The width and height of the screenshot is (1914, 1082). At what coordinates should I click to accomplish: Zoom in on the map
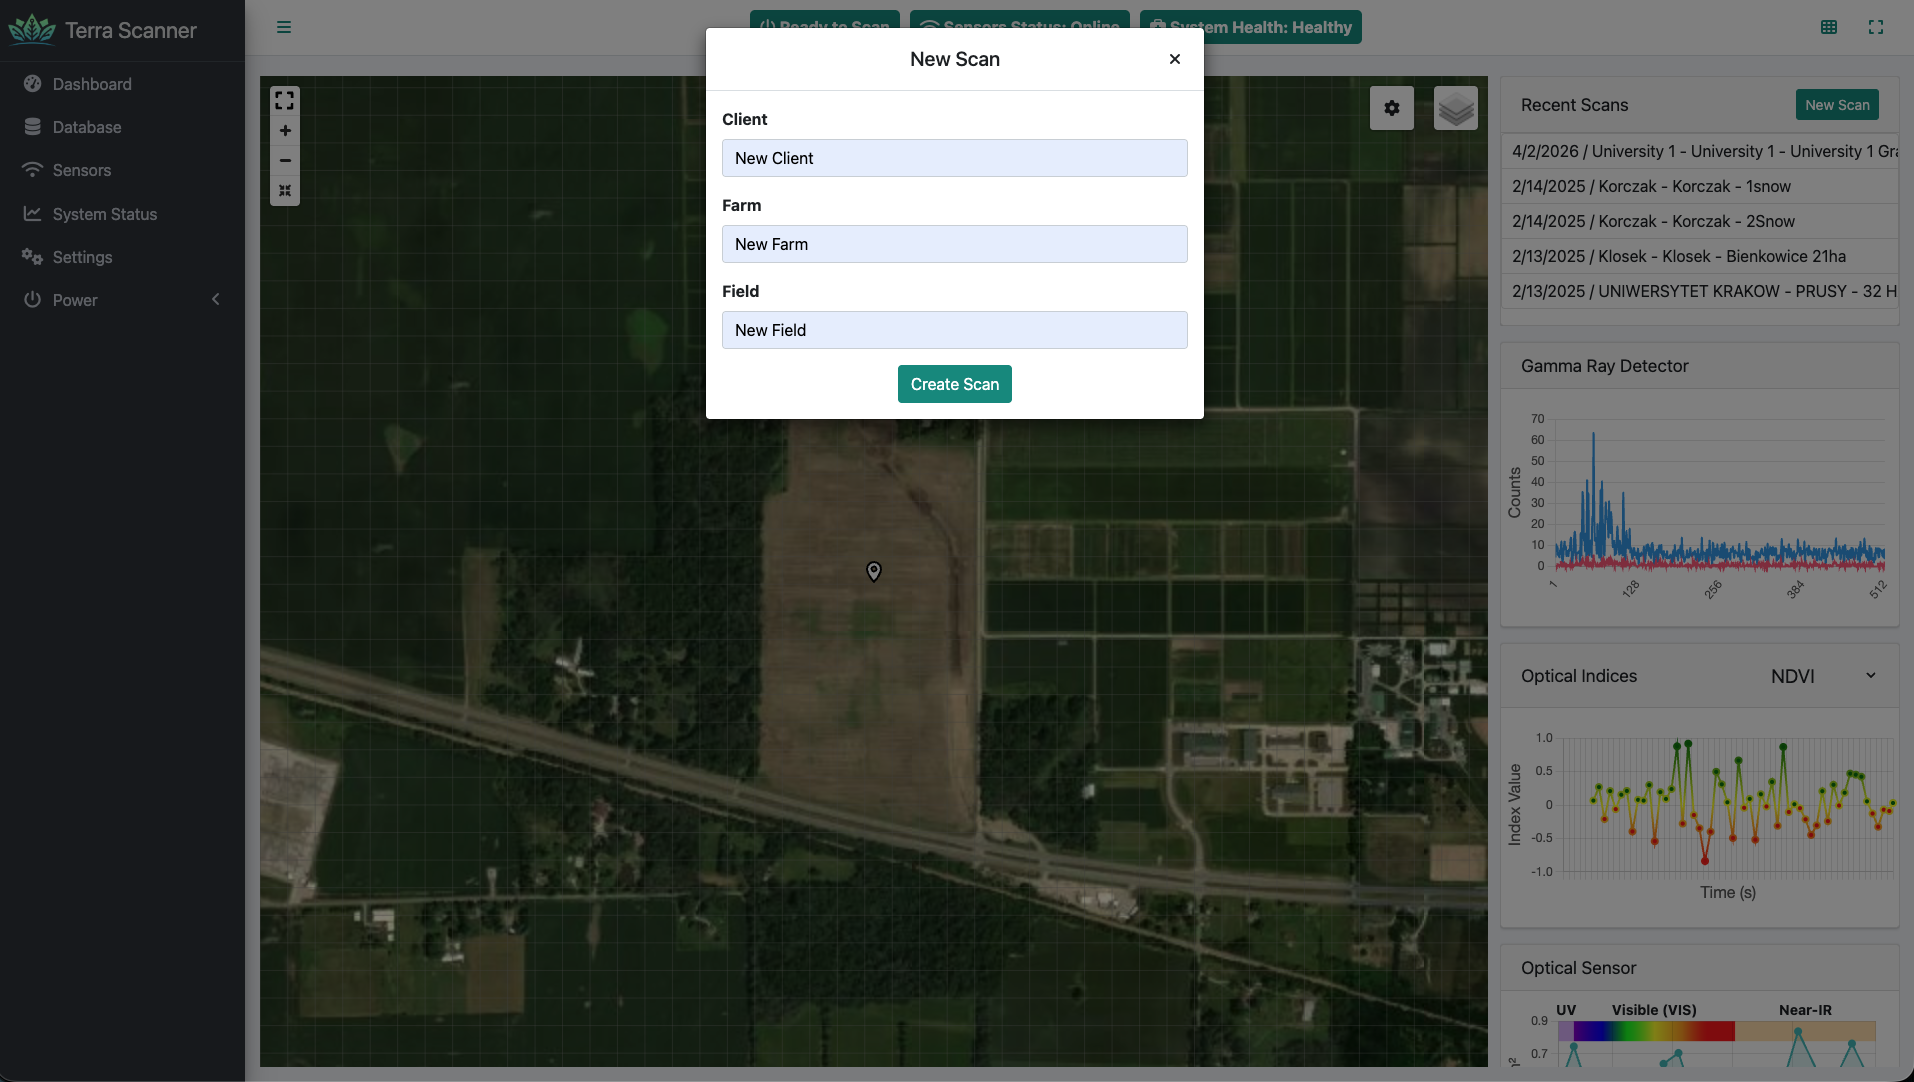[x=284, y=131]
